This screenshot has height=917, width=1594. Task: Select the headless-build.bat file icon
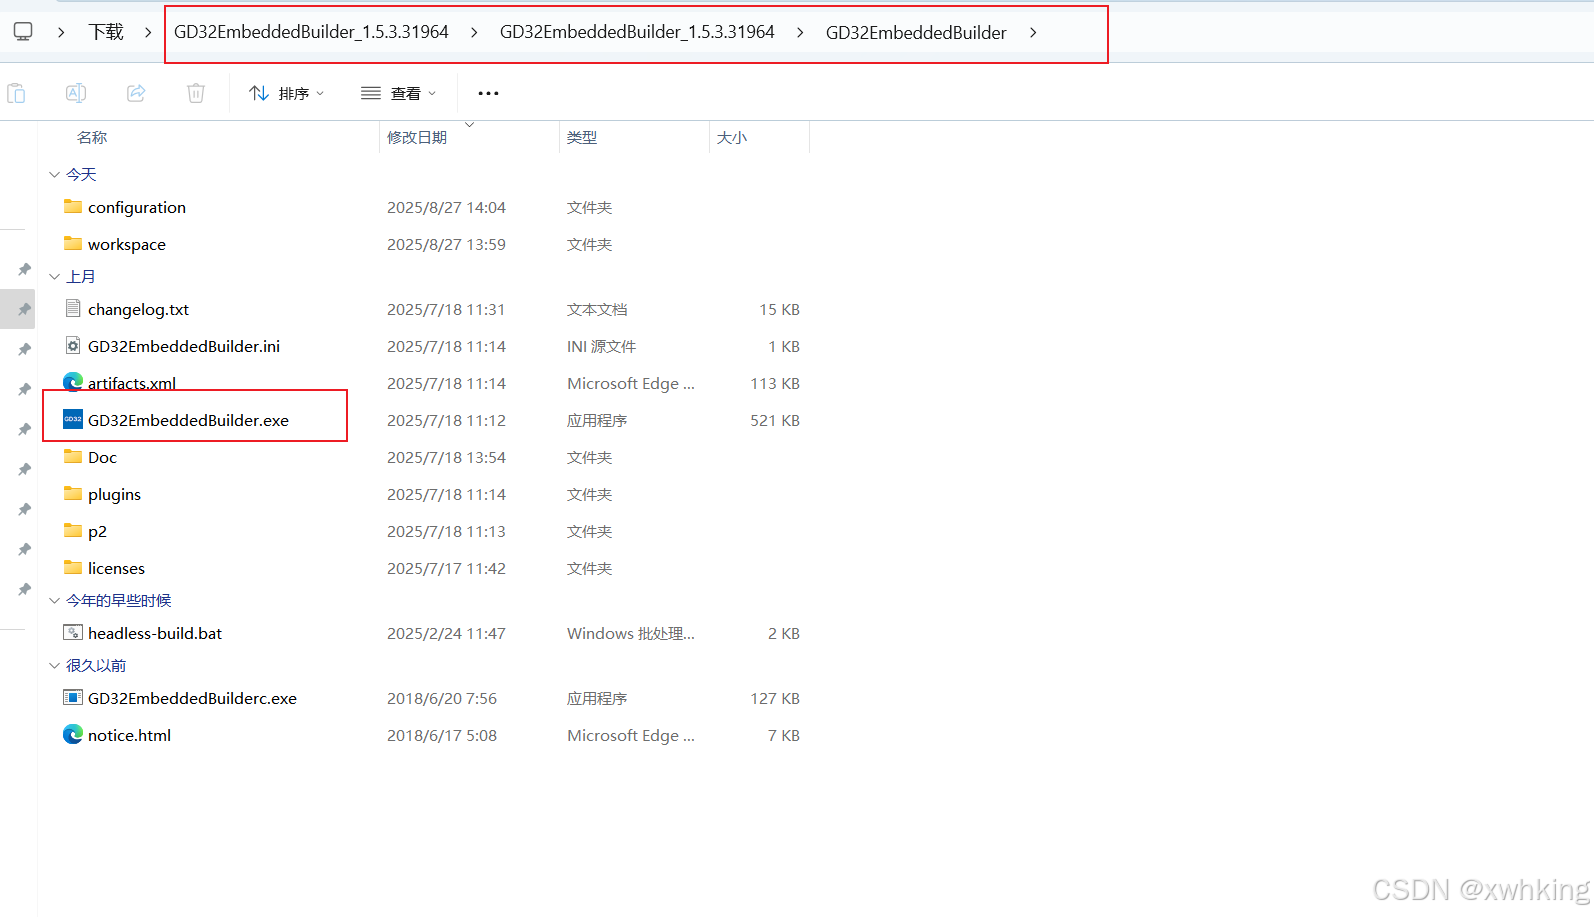73,633
